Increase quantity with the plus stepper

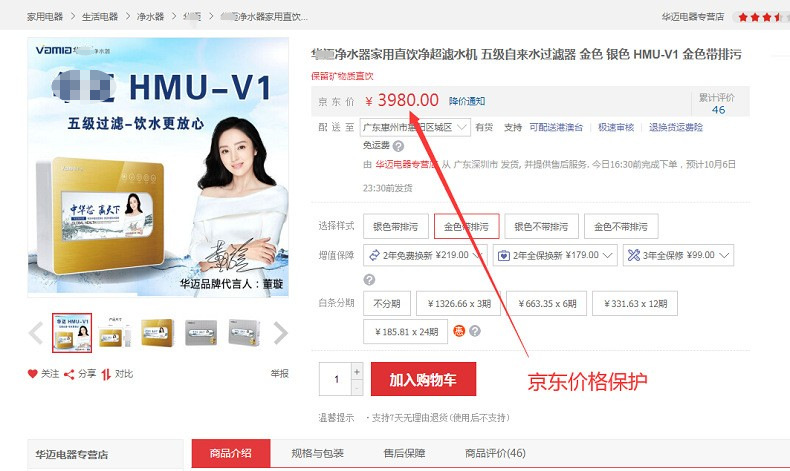[x=357, y=372]
